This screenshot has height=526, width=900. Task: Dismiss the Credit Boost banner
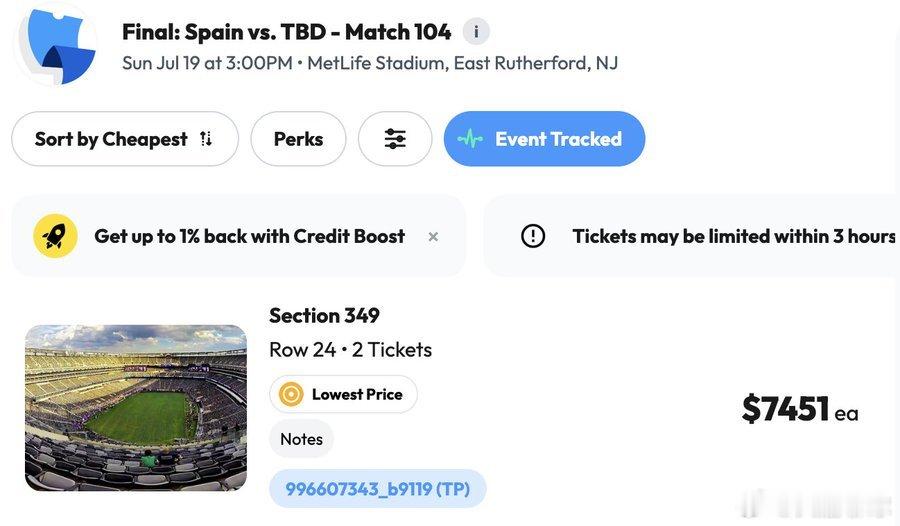tap(433, 237)
